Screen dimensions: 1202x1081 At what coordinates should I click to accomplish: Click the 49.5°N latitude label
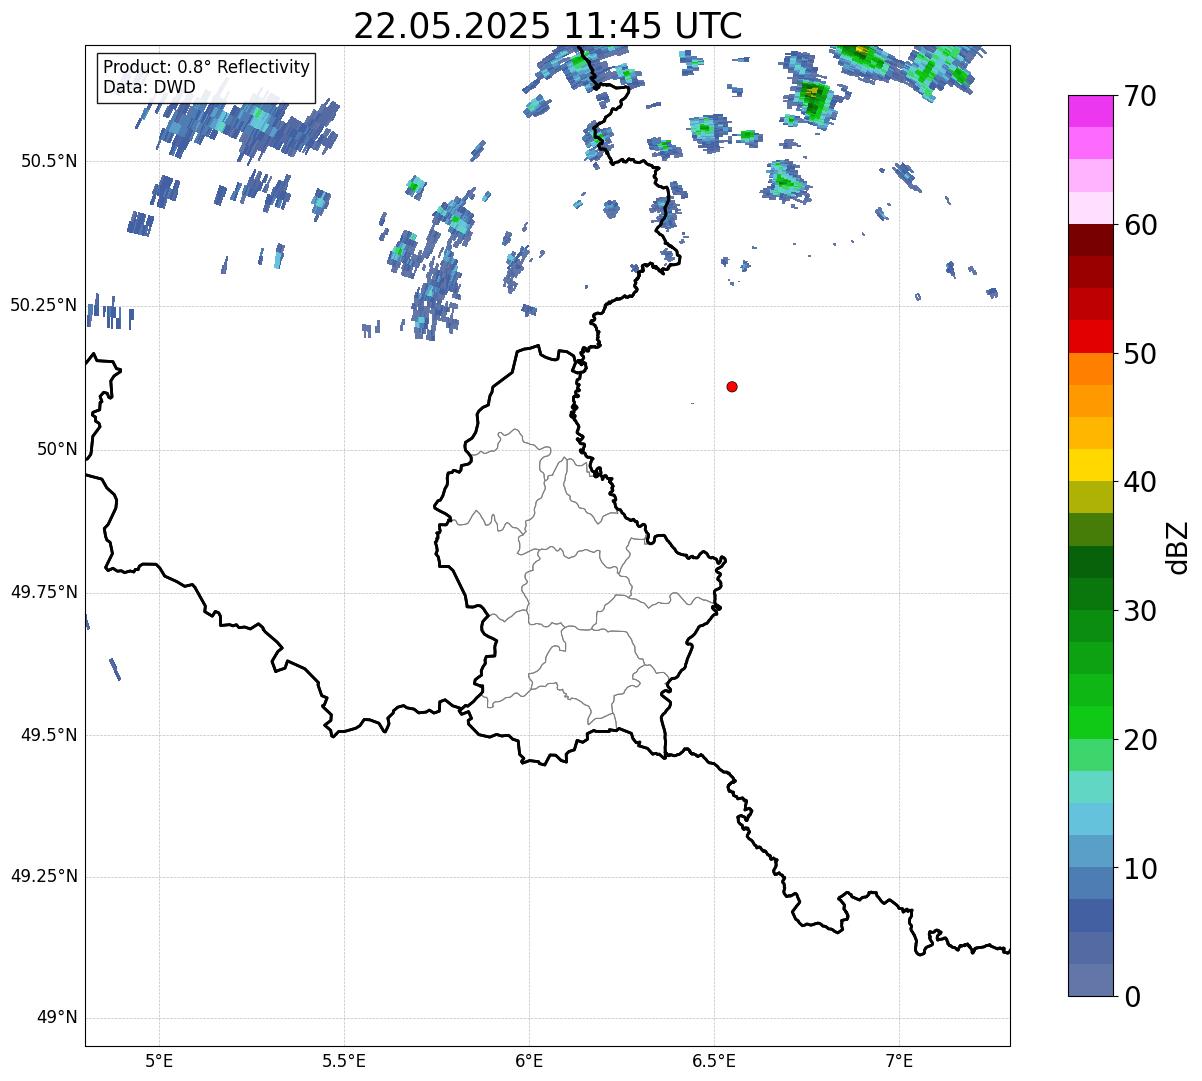[48, 735]
